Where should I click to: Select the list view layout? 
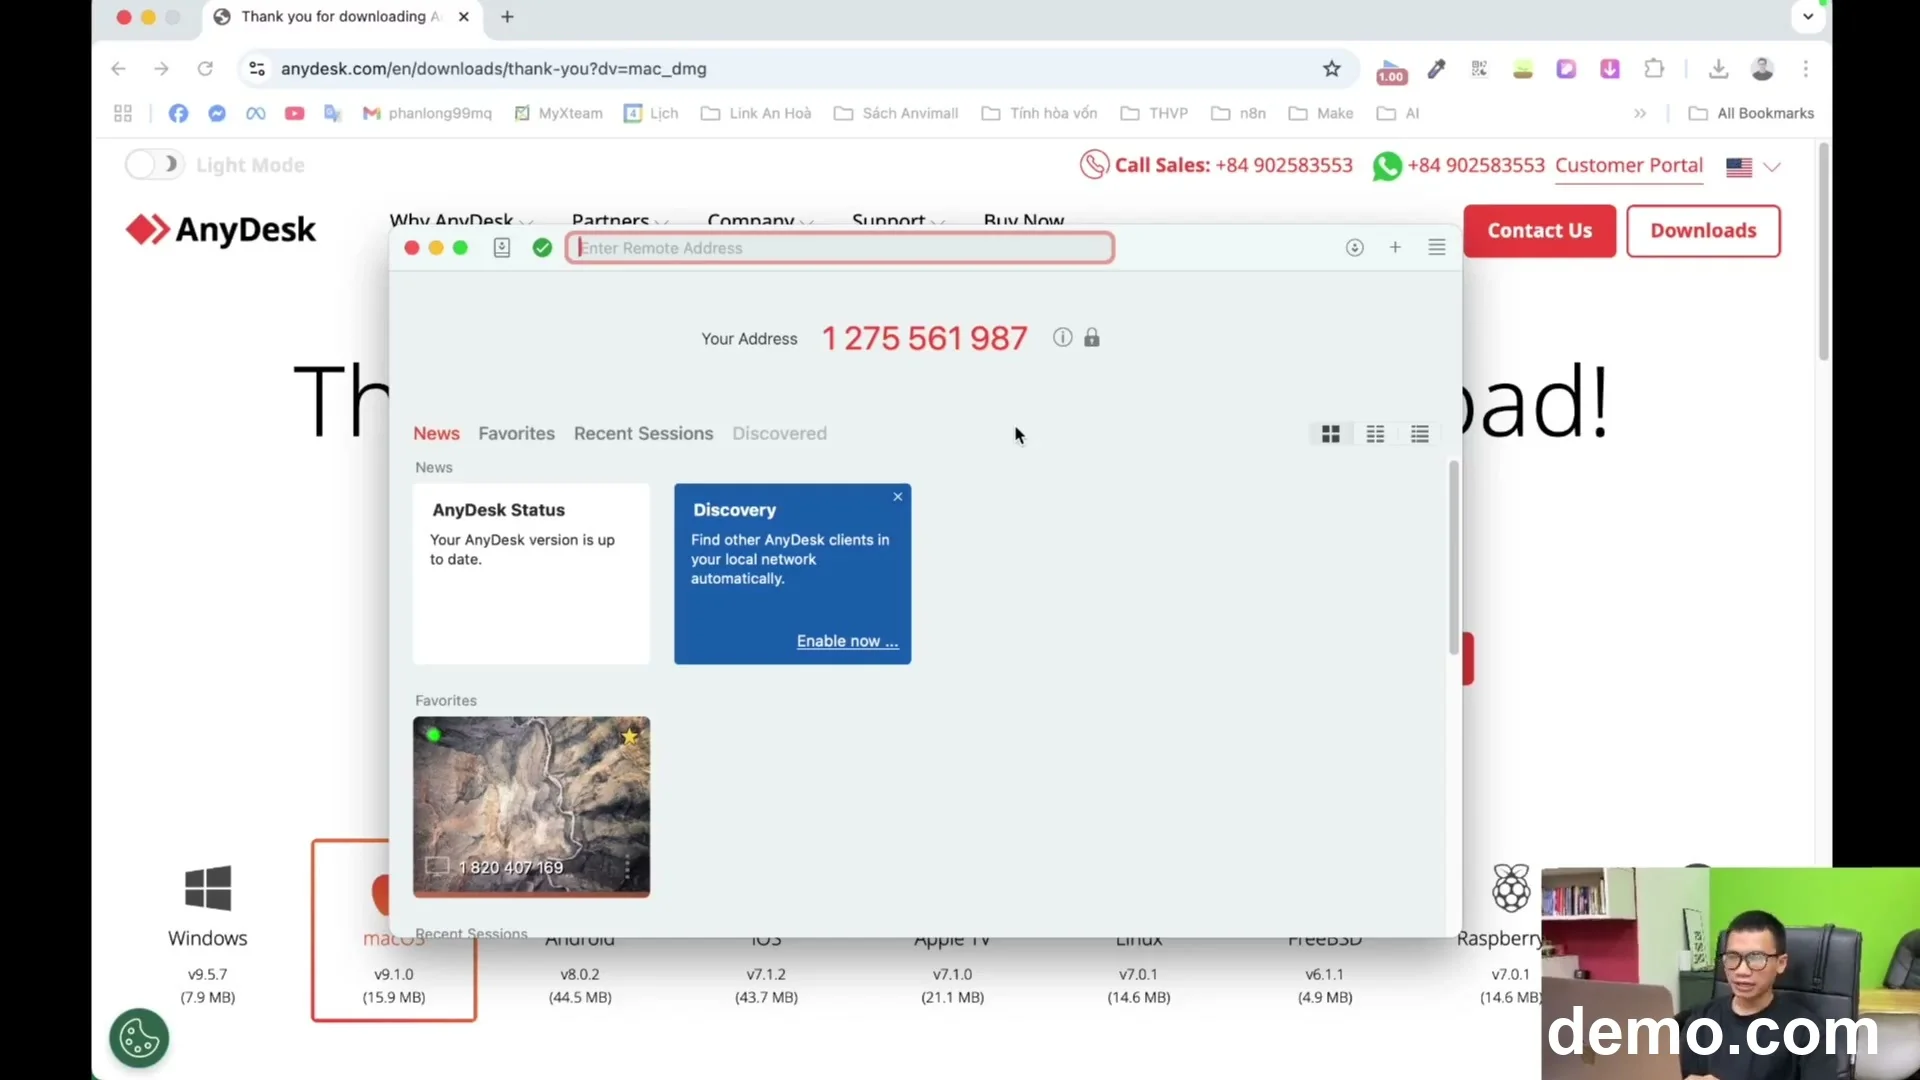pos(1420,434)
